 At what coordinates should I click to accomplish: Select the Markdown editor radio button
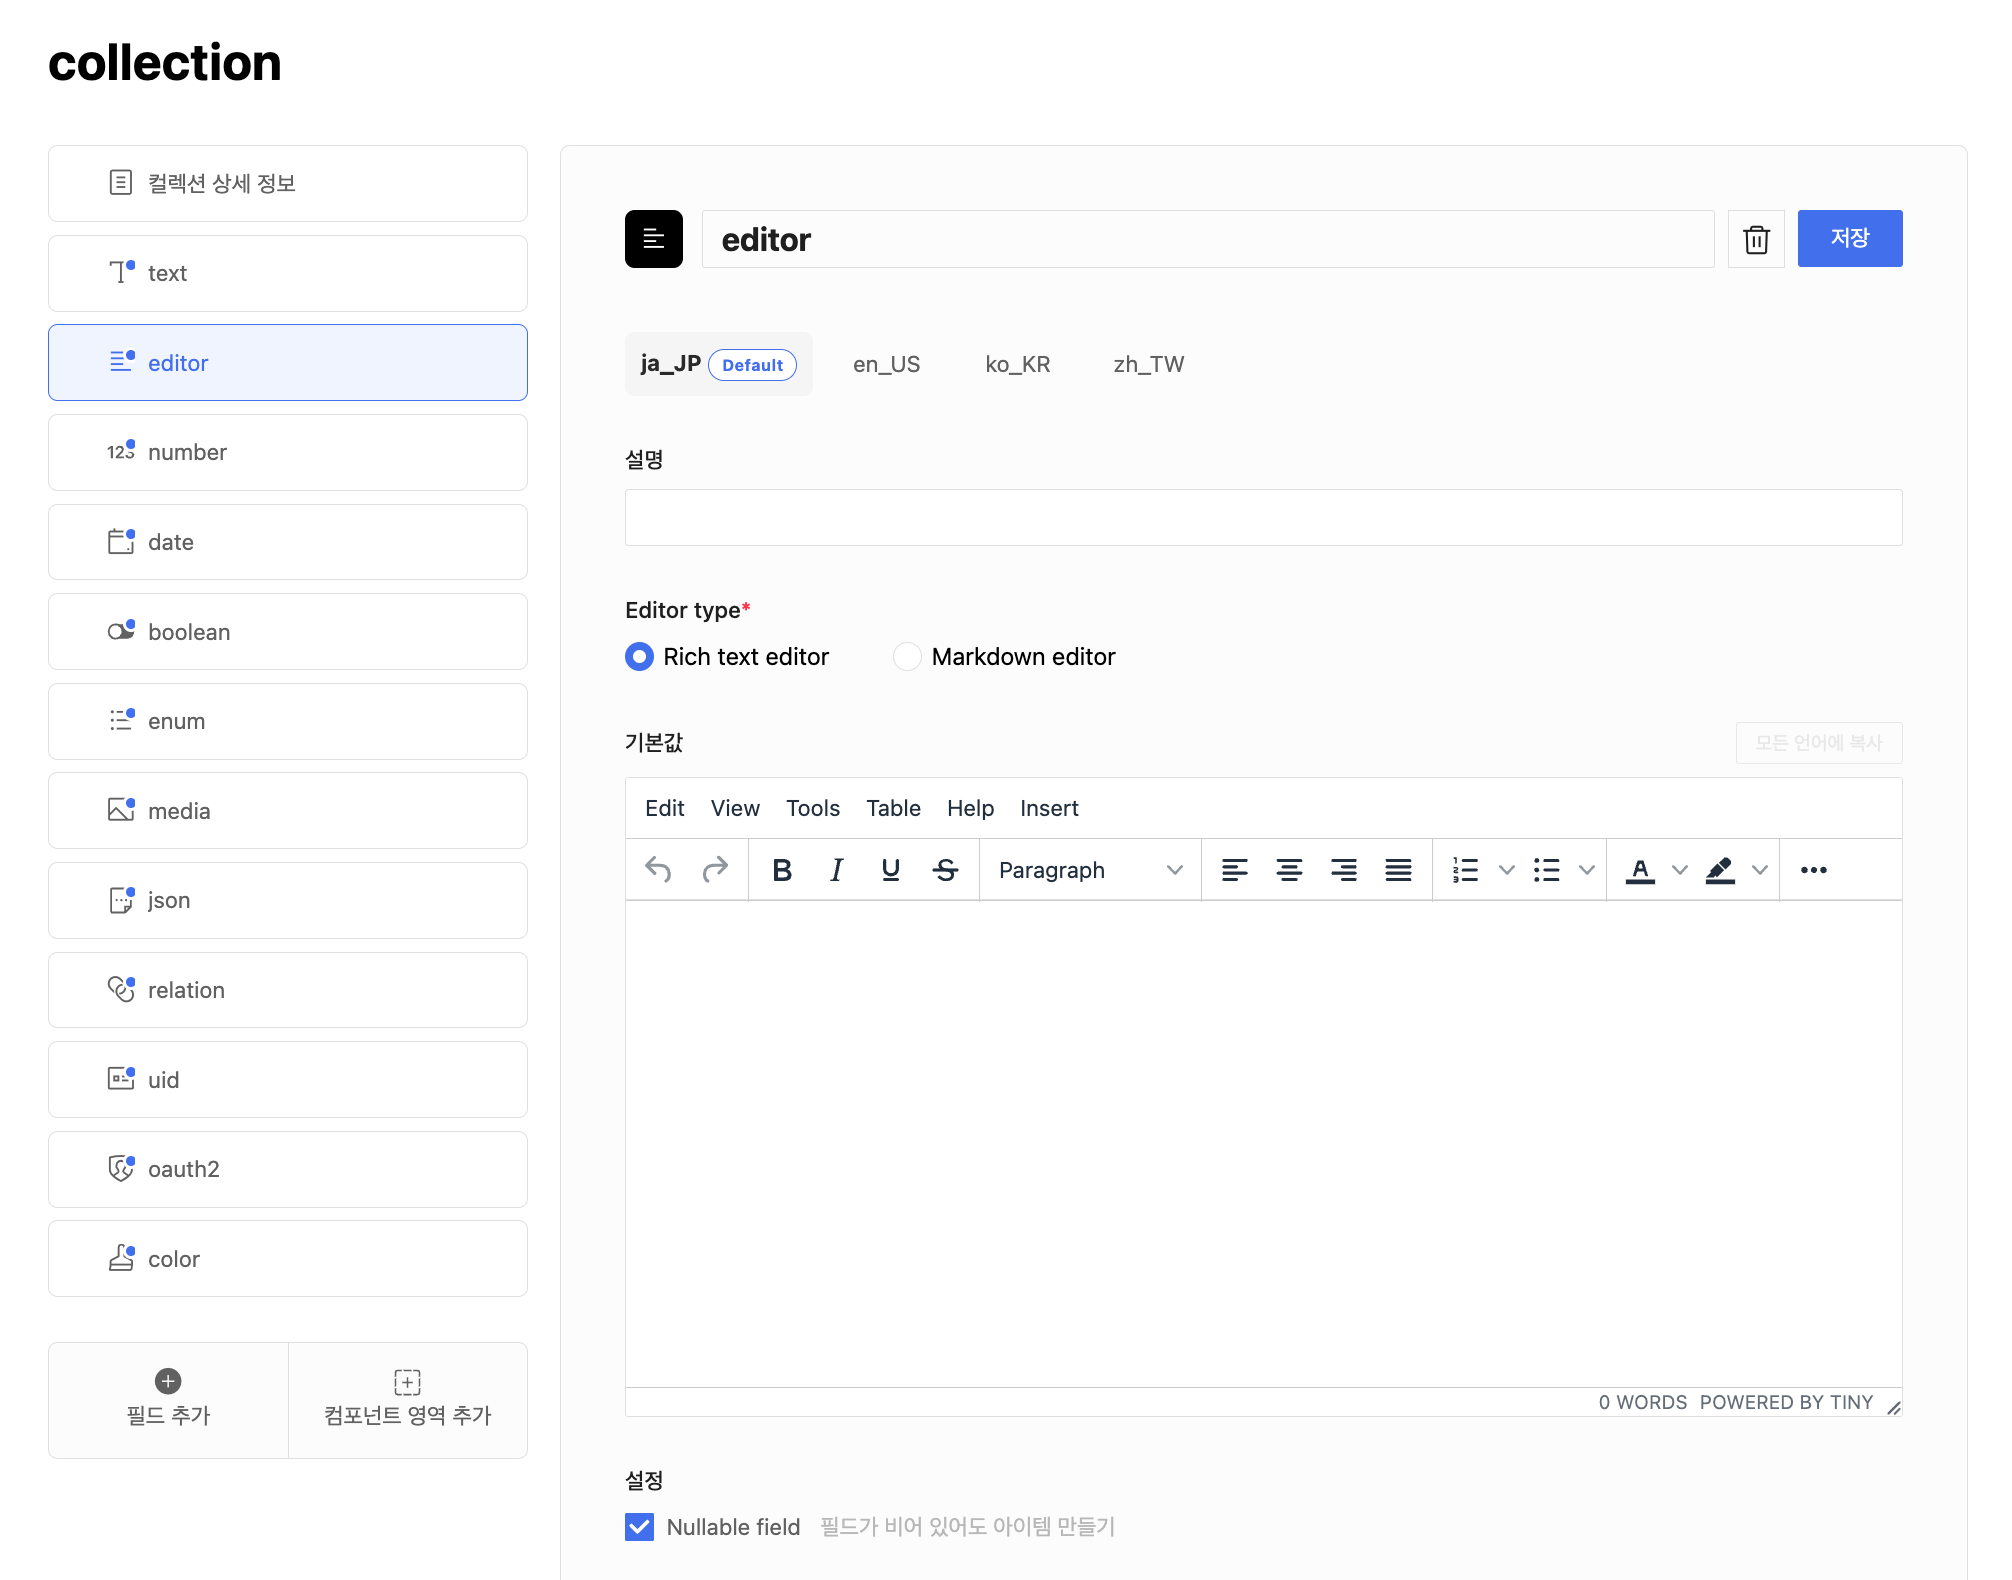point(907,656)
